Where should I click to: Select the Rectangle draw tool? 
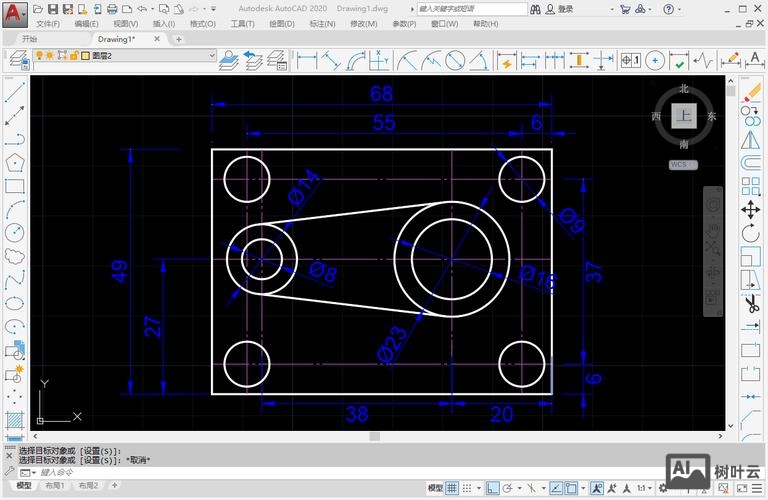coord(15,185)
